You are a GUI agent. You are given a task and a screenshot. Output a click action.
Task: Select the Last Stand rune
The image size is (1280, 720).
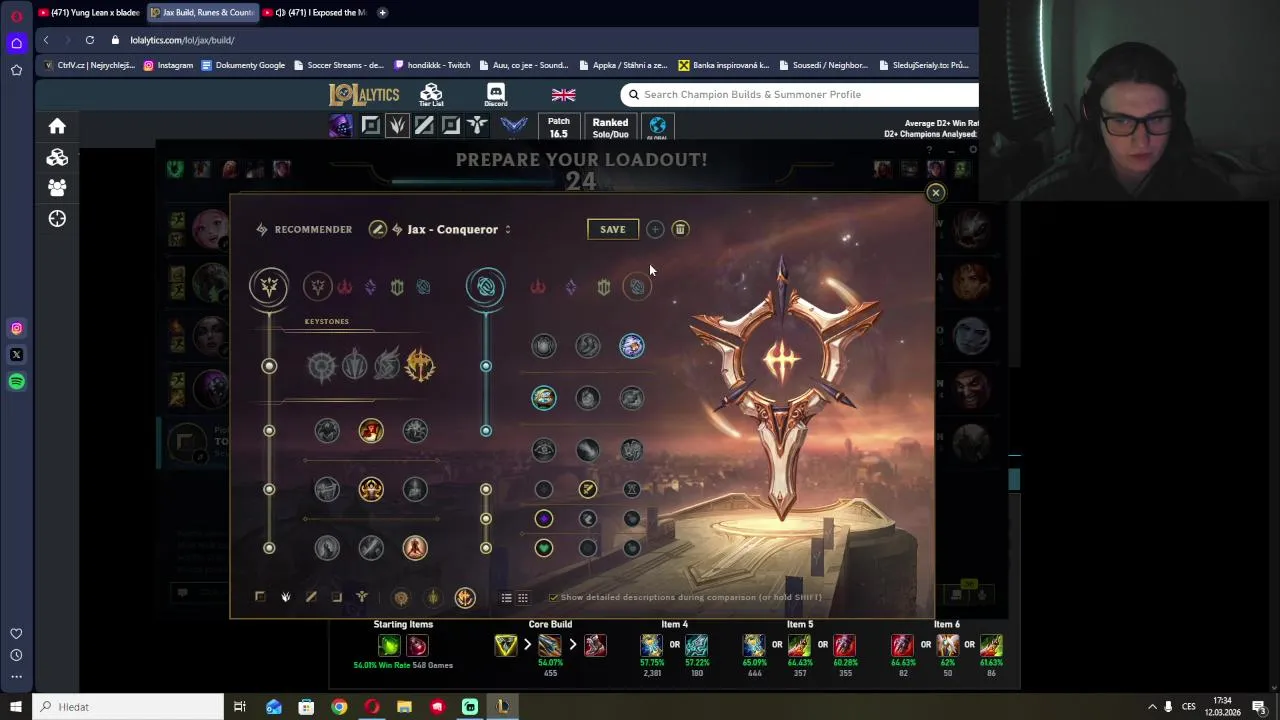pos(415,548)
